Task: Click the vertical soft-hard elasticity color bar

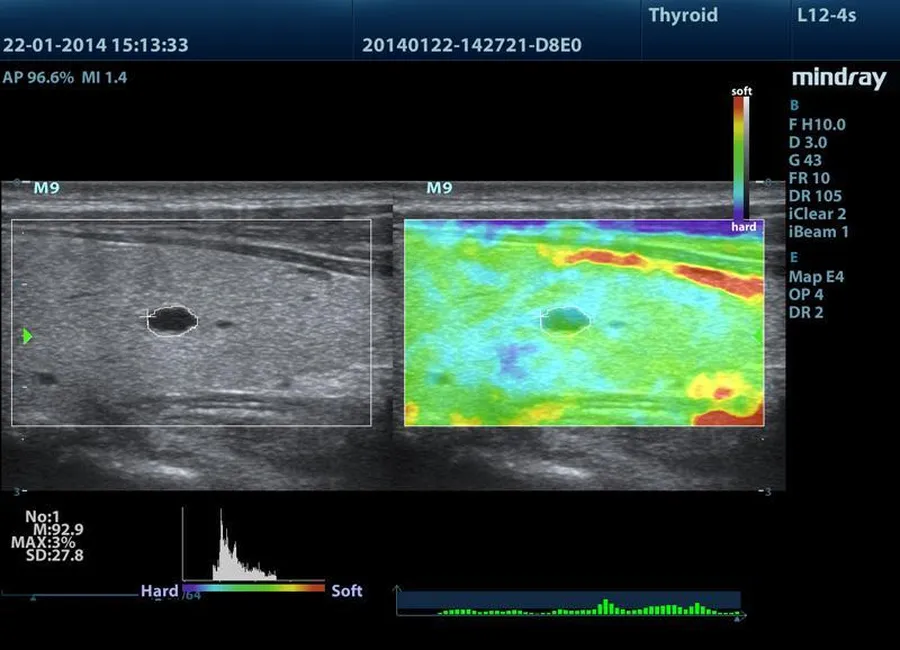Action: click(741, 158)
